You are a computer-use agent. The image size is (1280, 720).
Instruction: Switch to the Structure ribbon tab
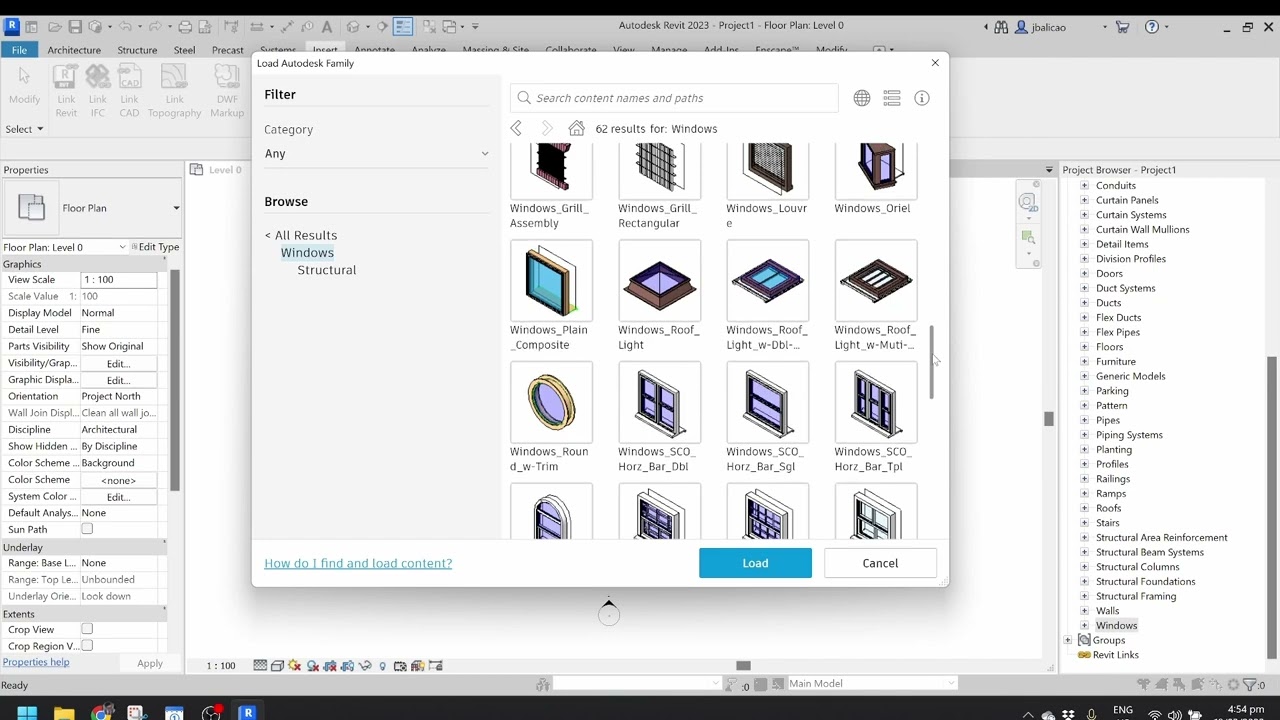tap(137, 50)
